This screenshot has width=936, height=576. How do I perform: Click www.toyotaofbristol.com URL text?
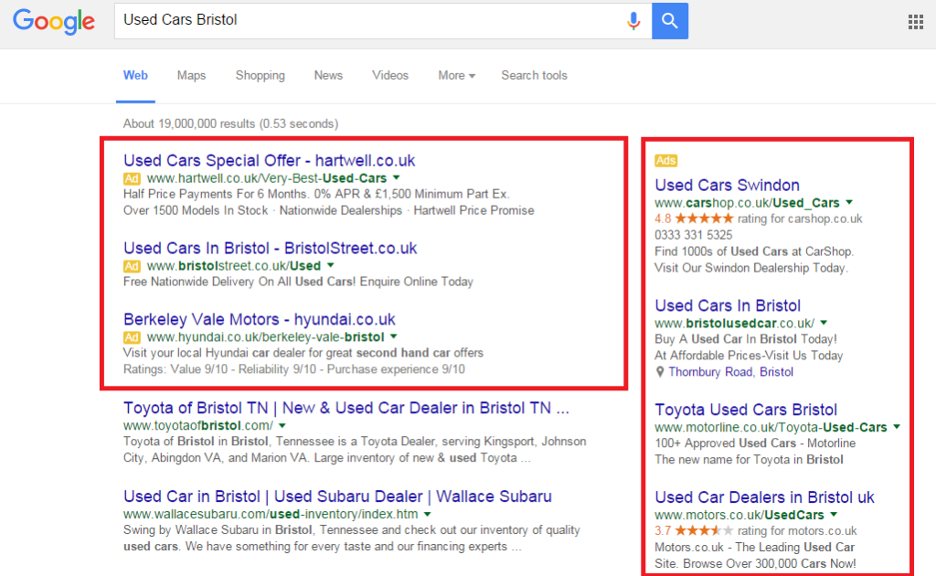pos(198,426)
